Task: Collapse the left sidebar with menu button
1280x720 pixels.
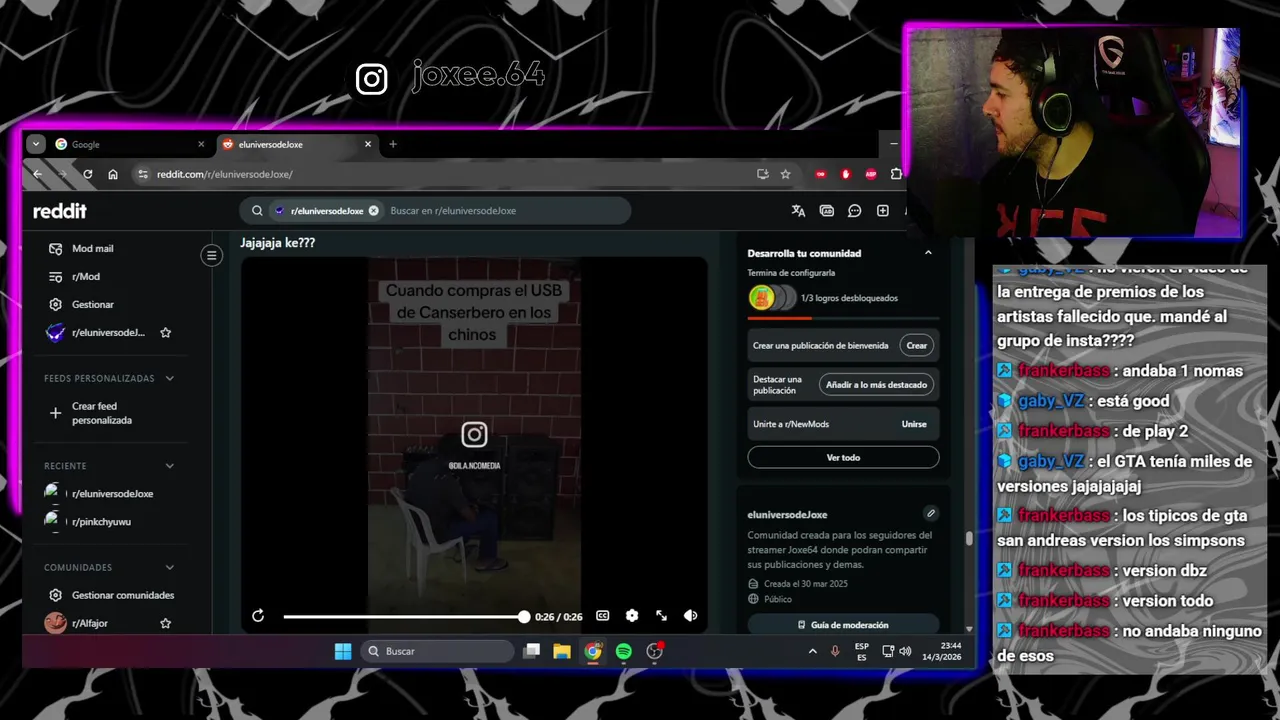Action: pos(211,255)
